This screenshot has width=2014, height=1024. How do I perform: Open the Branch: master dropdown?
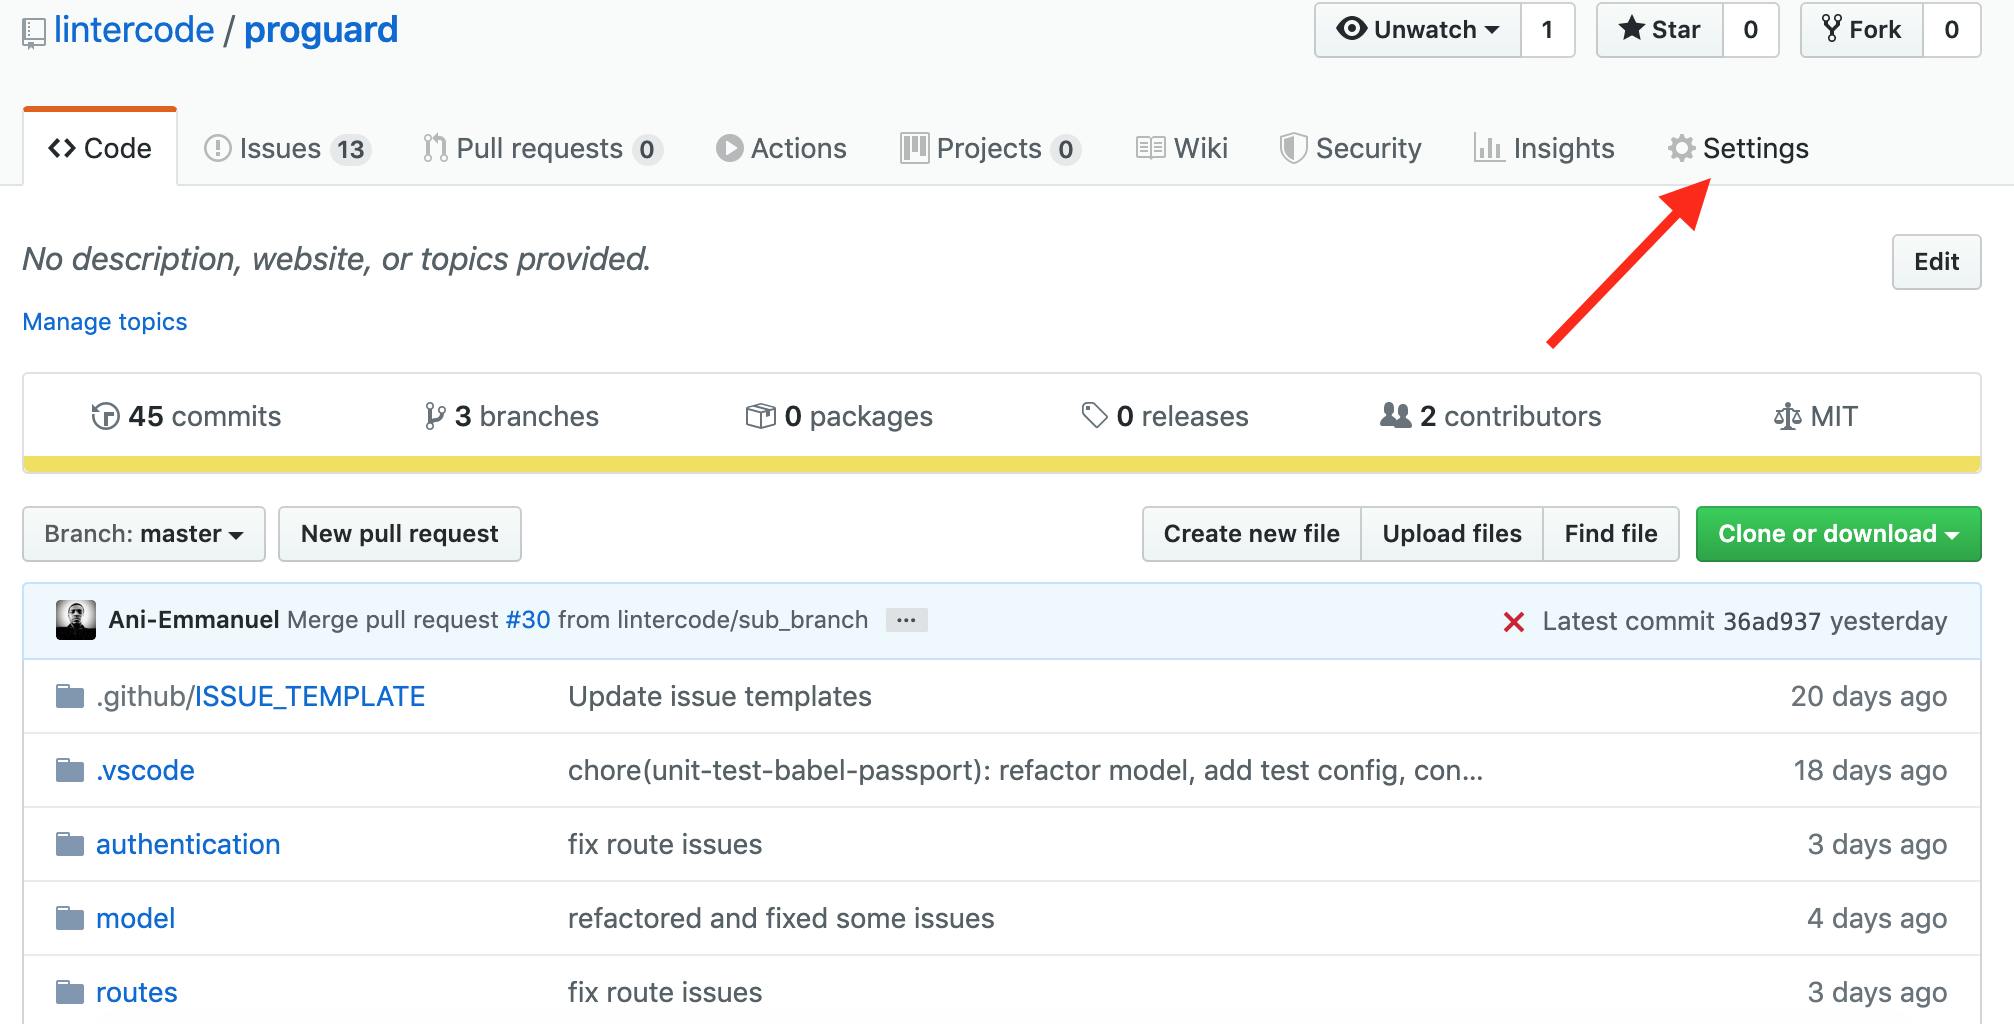(x=143, y=533)
